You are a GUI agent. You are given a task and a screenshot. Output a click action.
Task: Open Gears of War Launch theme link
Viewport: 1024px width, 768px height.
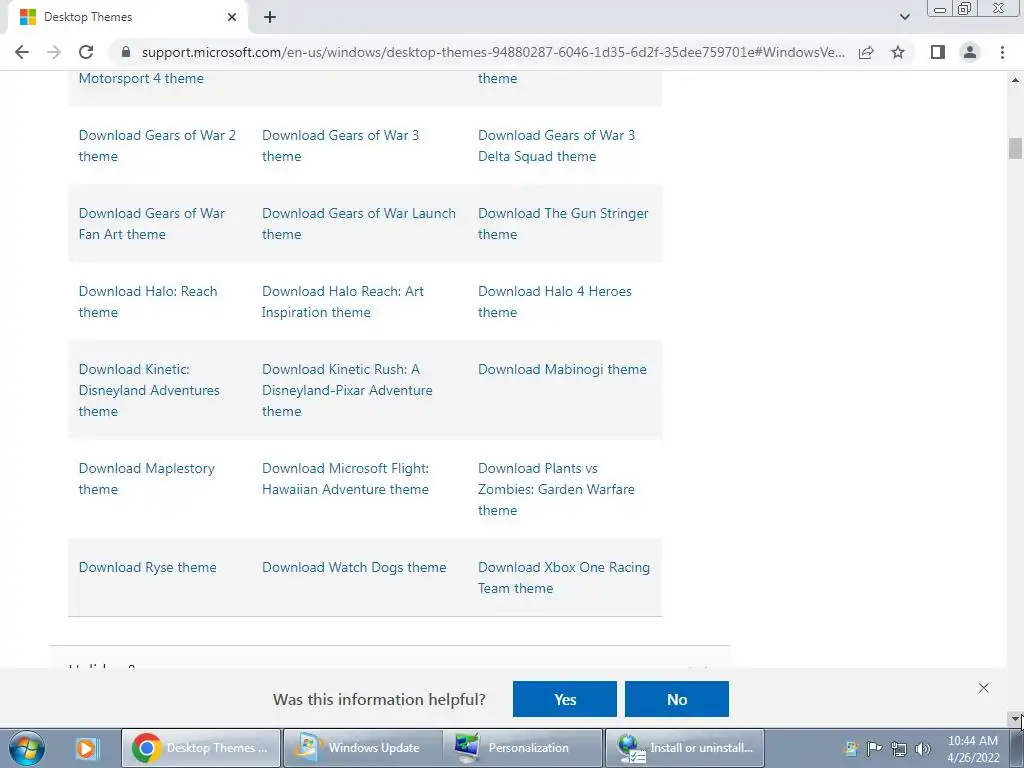(x=359, y=223)
